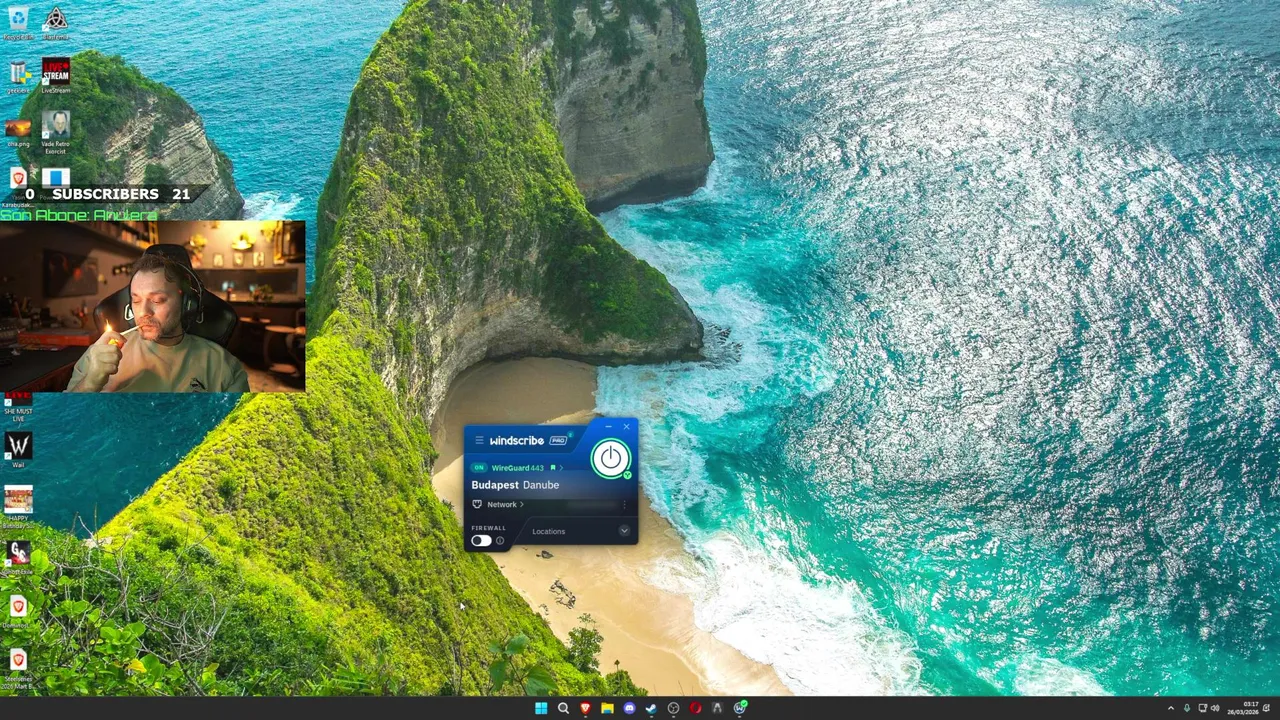Click the PRO account badge
This screenshot has height=720, width=1280.
point(558,440)
